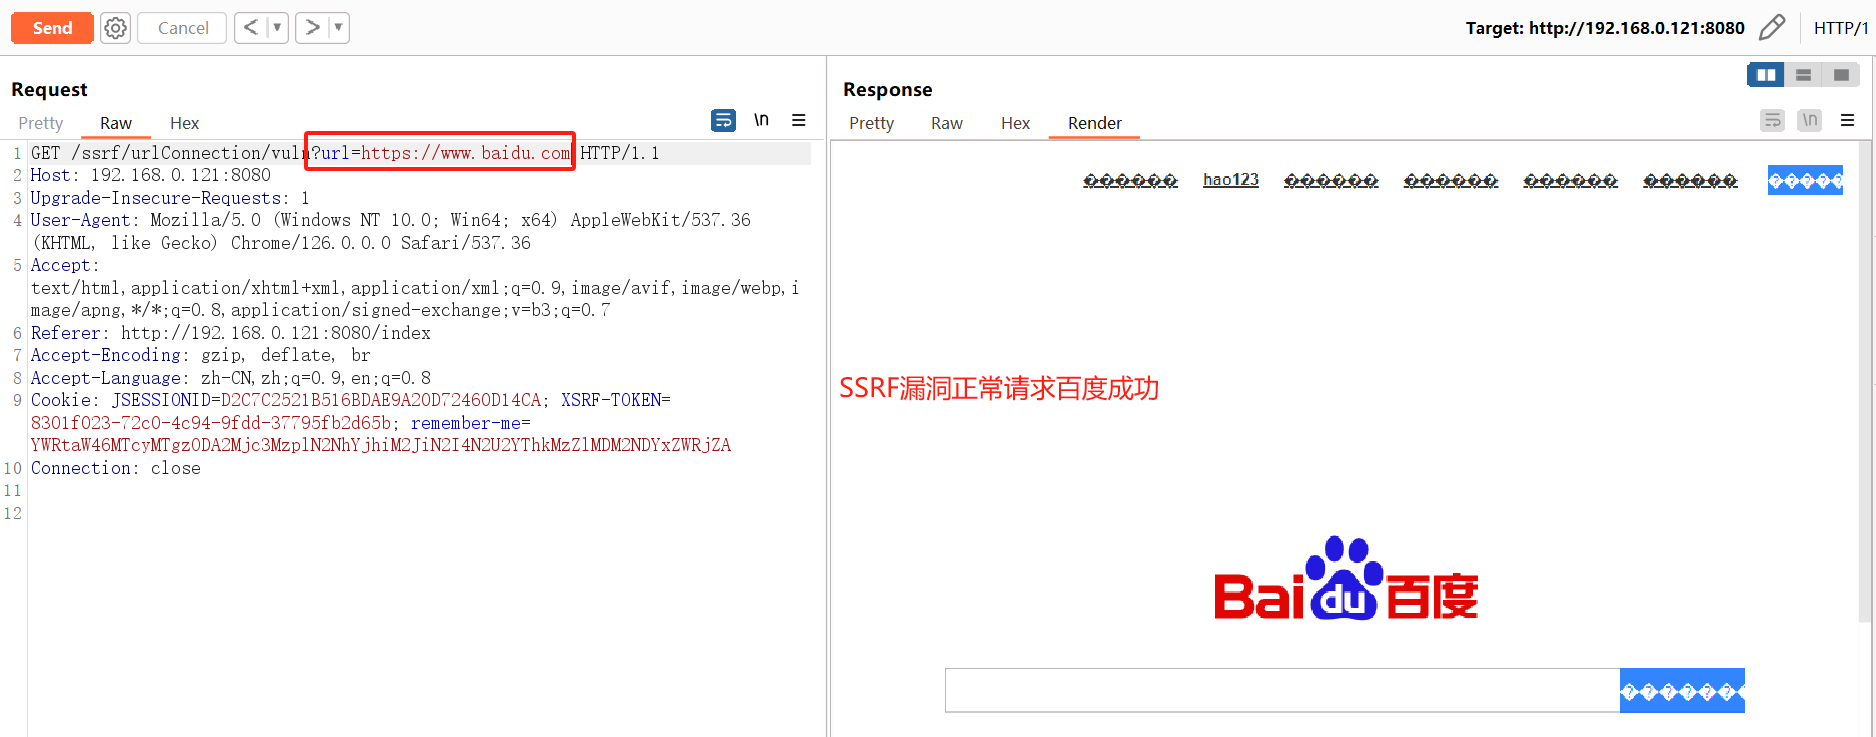Toggle non-printable chars in Response panel
This screenshot has width=1876, height=737.
pyautogui.click(x=1809, y=120)
